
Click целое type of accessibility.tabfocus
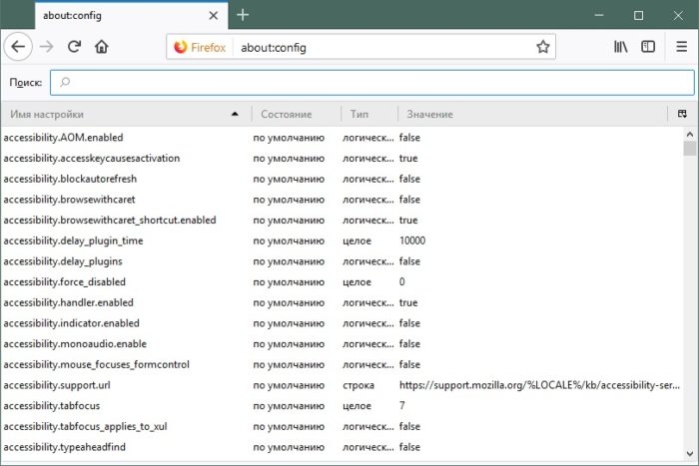pos(357,406)
